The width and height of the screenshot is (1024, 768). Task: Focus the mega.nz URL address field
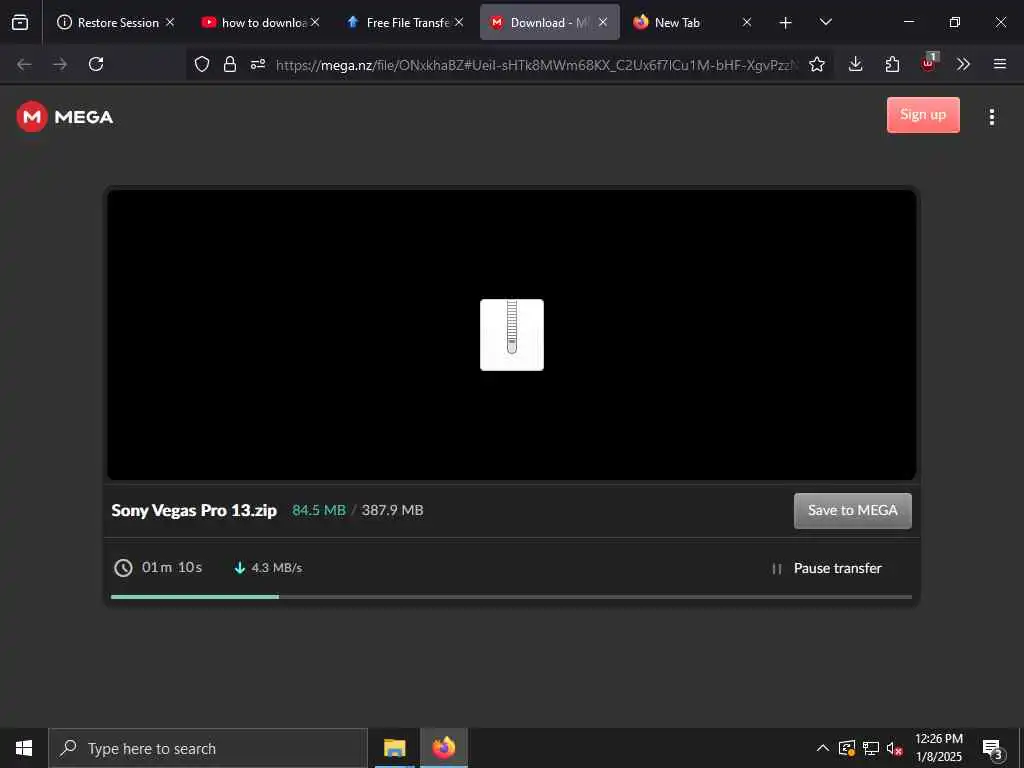536,65
